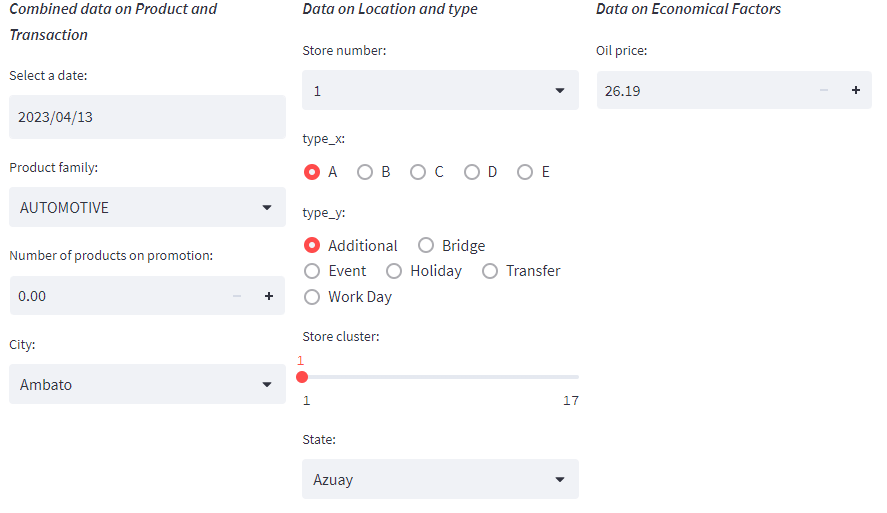The height and width of the screenshot is (513, 887).
Task: Expand the State dropdown showing Azuay
Action: point(440,480)
